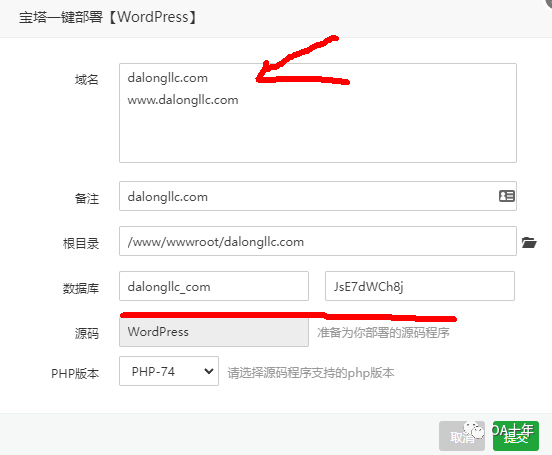Click the gray cancel button
The height and width of the screenshot is (455, 552).
pos(462,436)
